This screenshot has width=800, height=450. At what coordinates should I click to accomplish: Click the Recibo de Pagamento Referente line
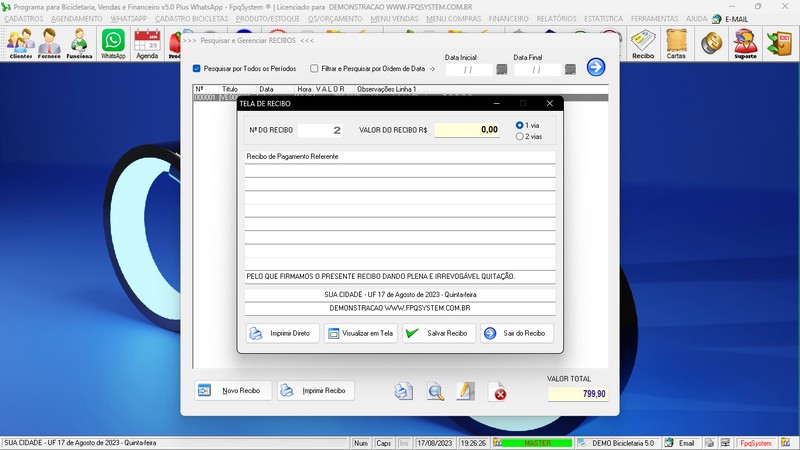(x=400, y=157)
